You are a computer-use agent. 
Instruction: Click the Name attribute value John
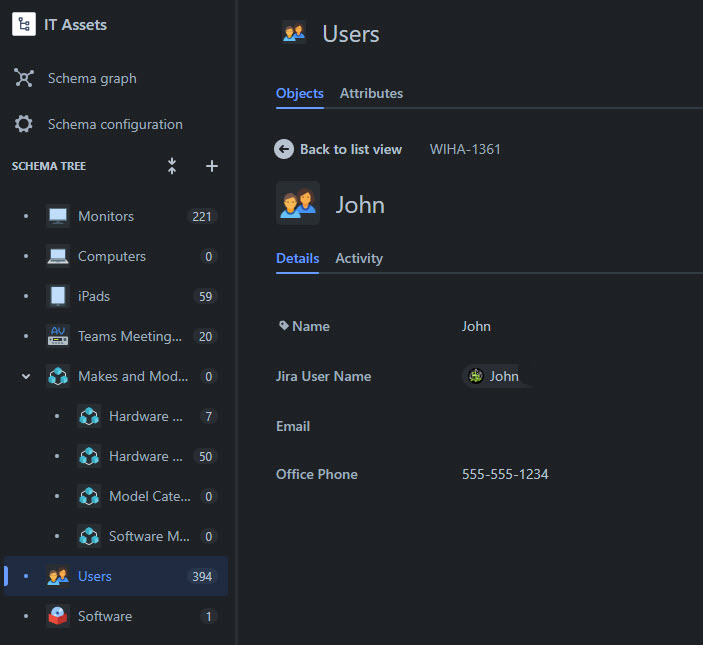pyautogui.click(x=476, y=326)
